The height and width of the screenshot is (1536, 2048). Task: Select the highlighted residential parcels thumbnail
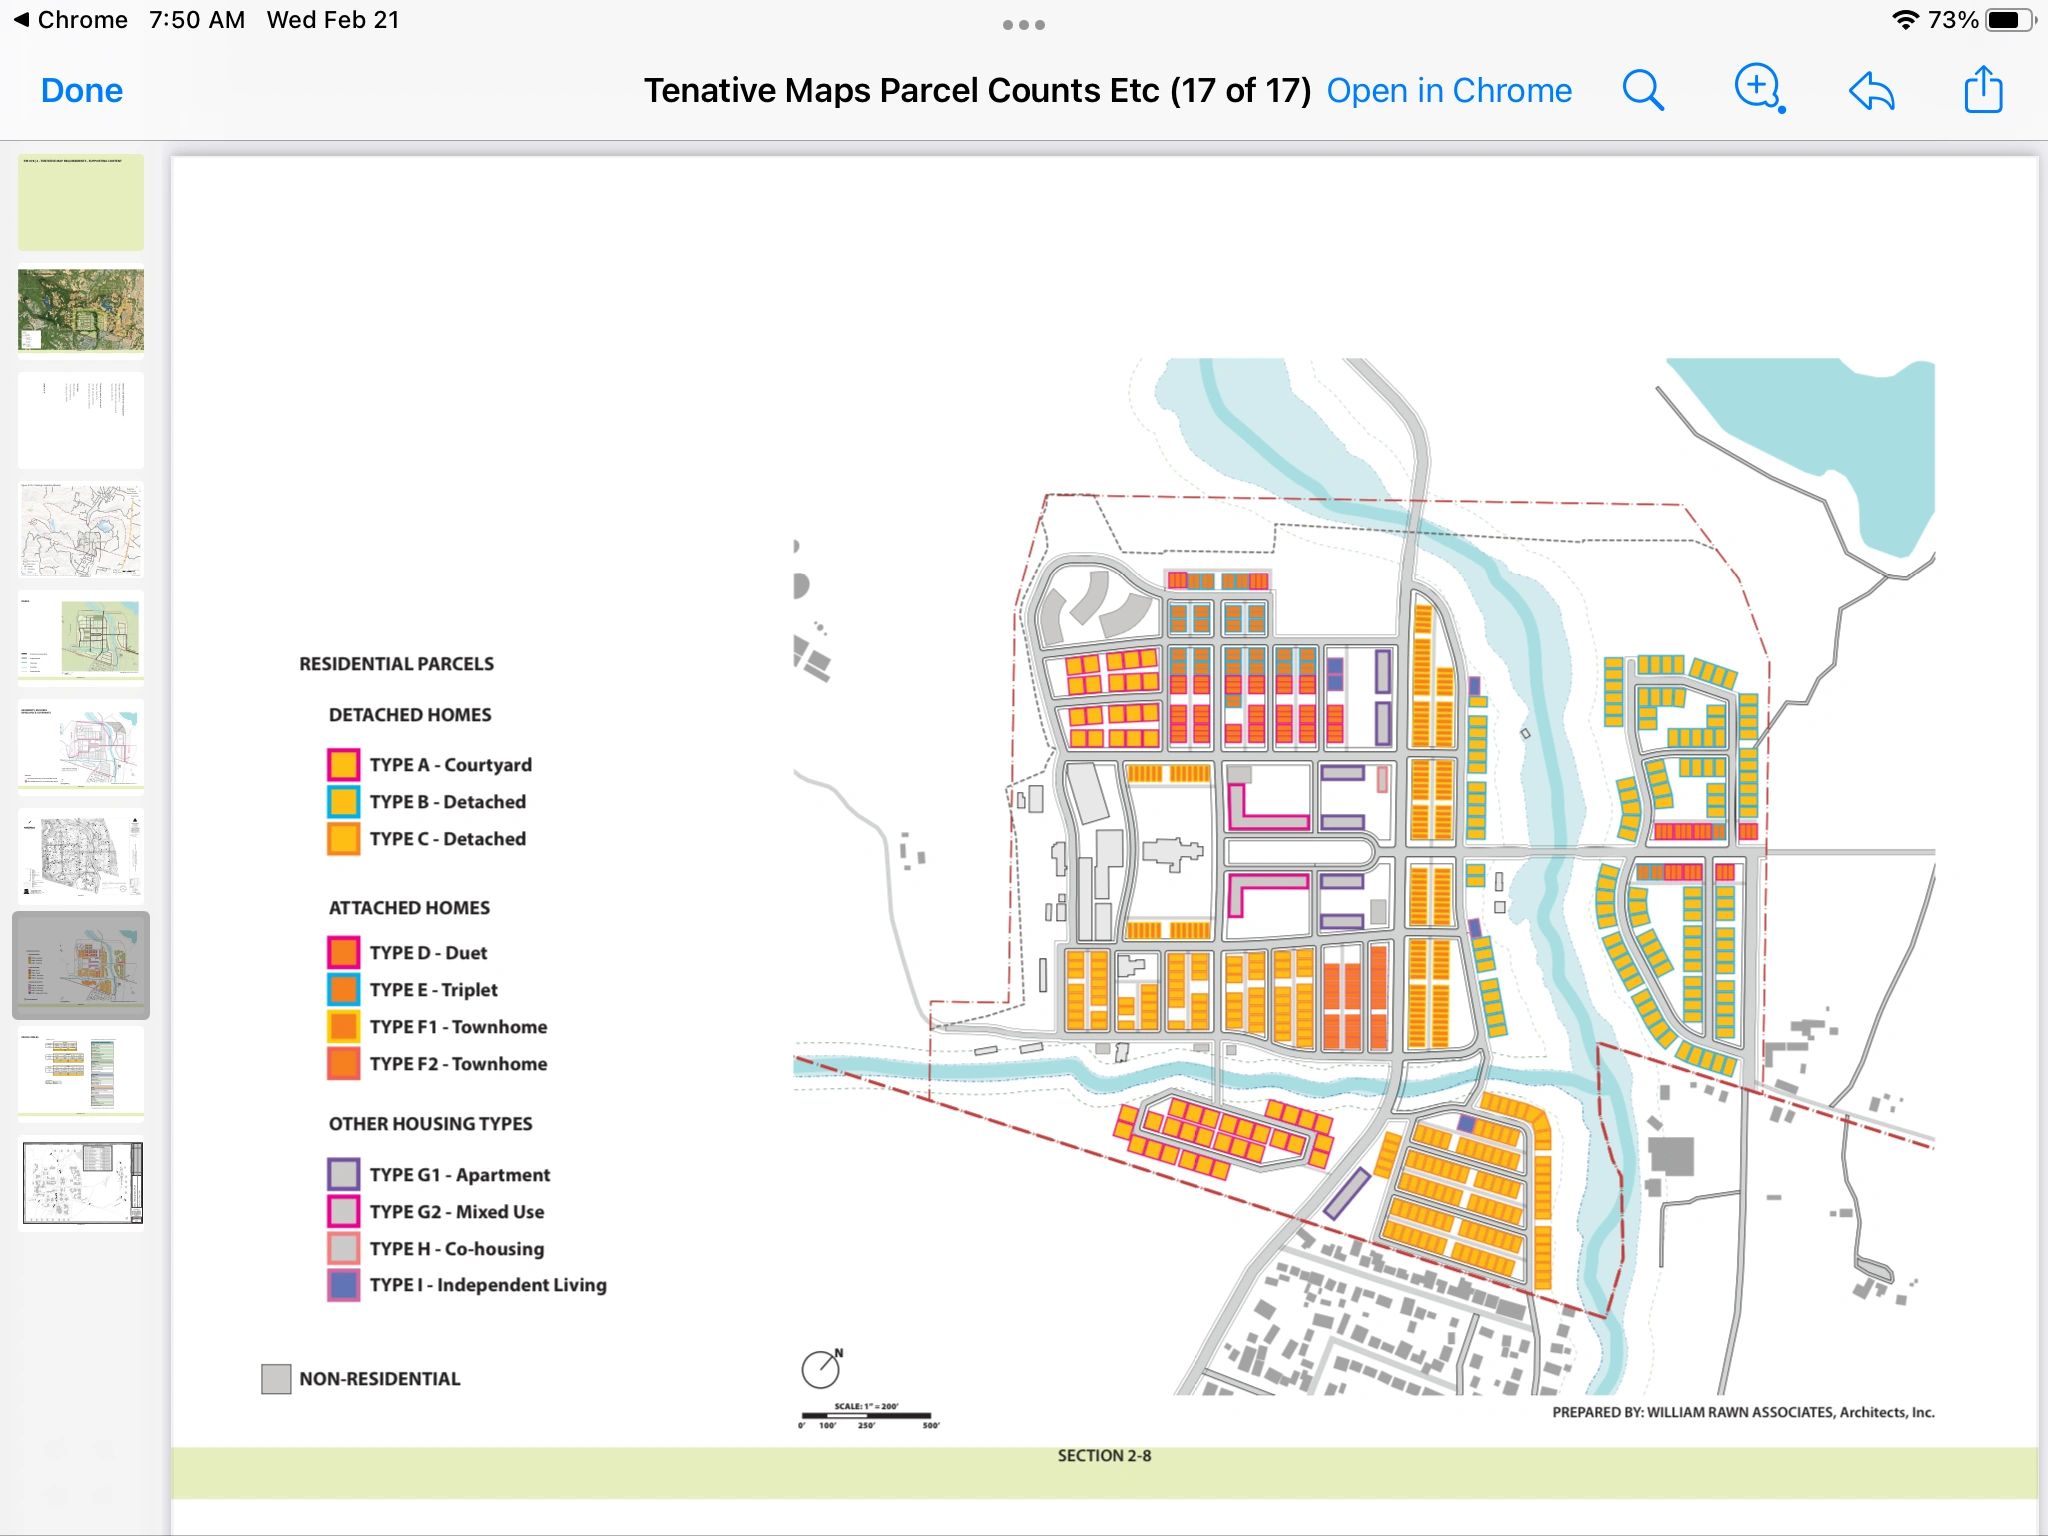(81, 965)
